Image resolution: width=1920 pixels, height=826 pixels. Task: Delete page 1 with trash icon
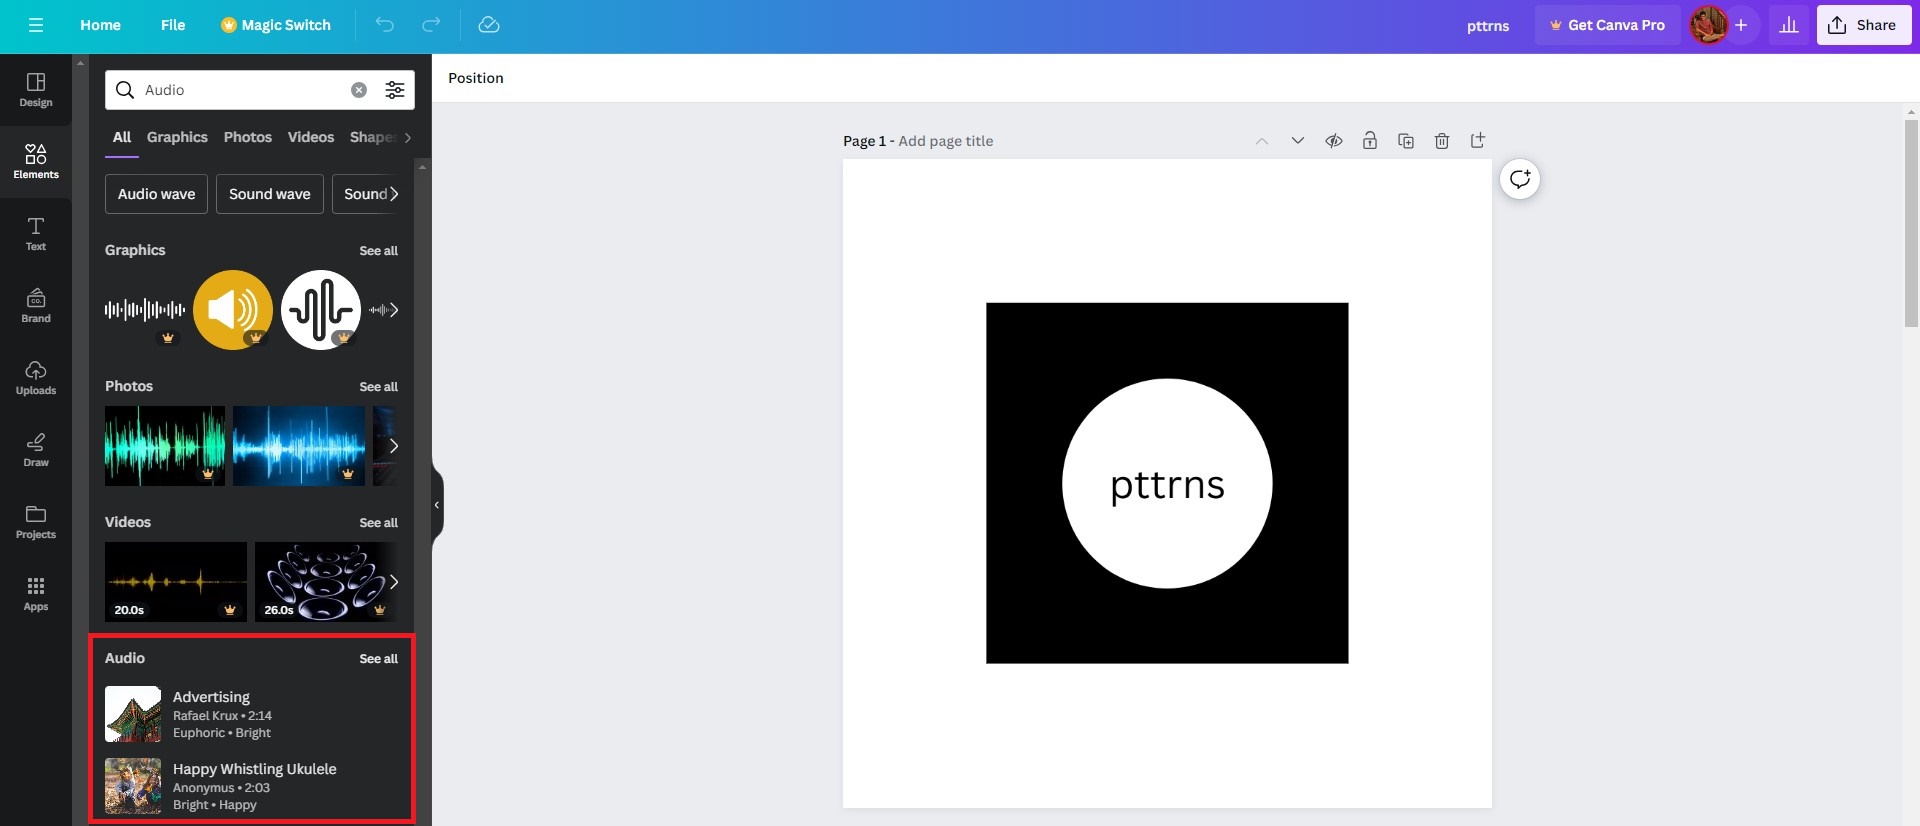click(1442, 141)
